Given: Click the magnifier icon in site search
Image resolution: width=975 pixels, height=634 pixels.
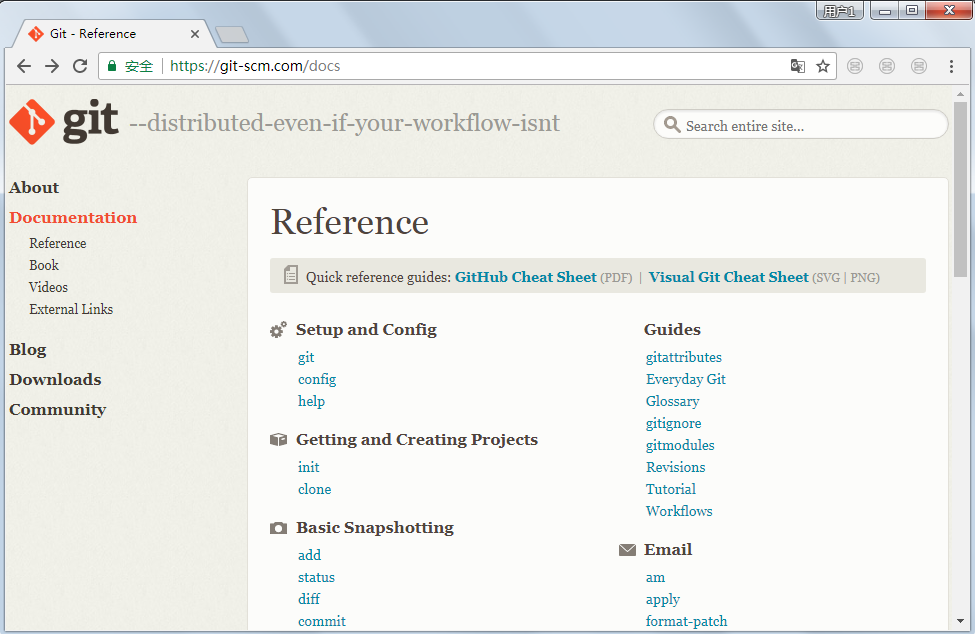Looking at the screenshot, I should pos(672,125).
